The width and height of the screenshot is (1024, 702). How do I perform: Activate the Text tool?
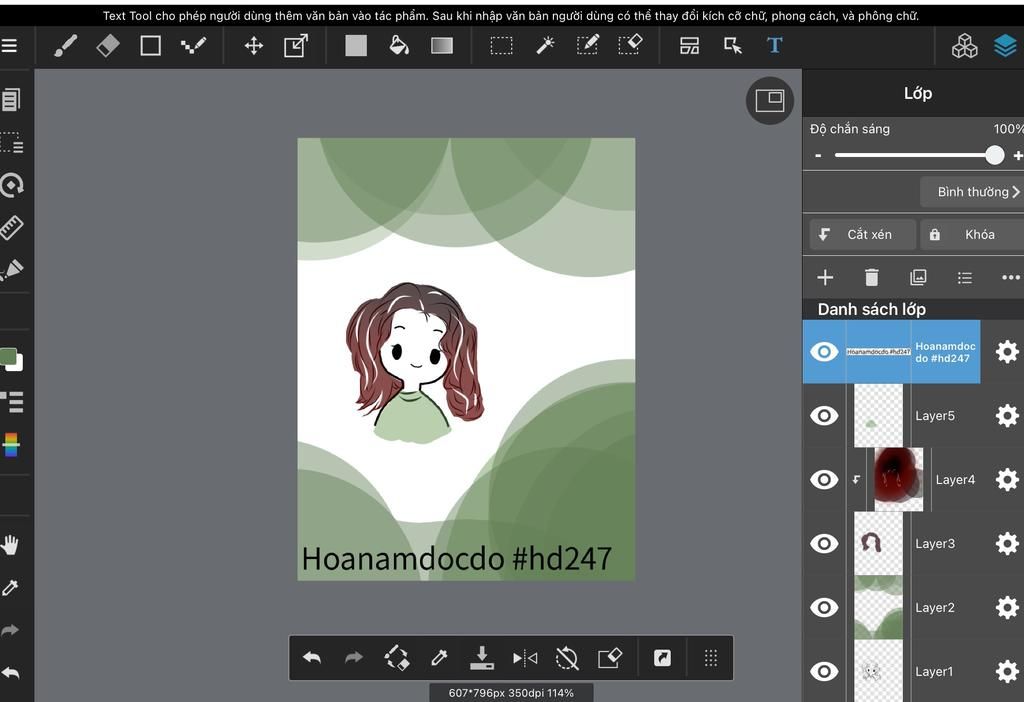tap(775, 46)
